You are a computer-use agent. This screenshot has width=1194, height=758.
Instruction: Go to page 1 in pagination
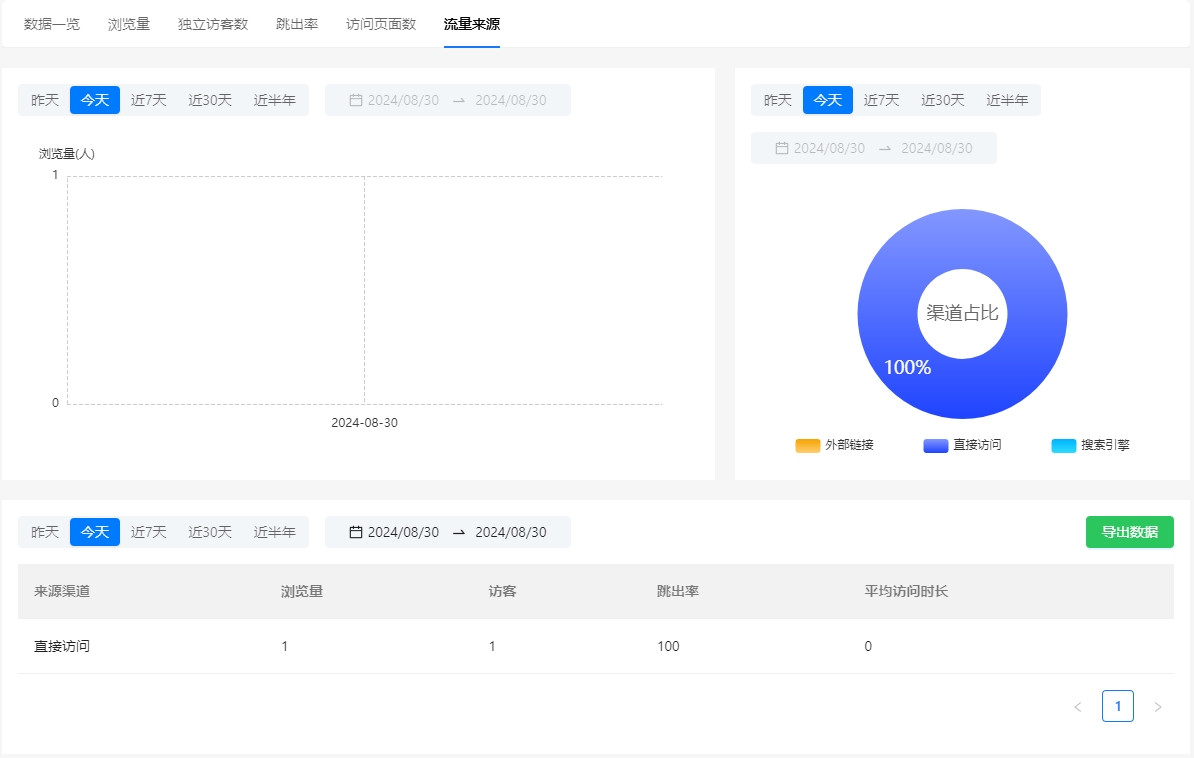pos(1117,707)
